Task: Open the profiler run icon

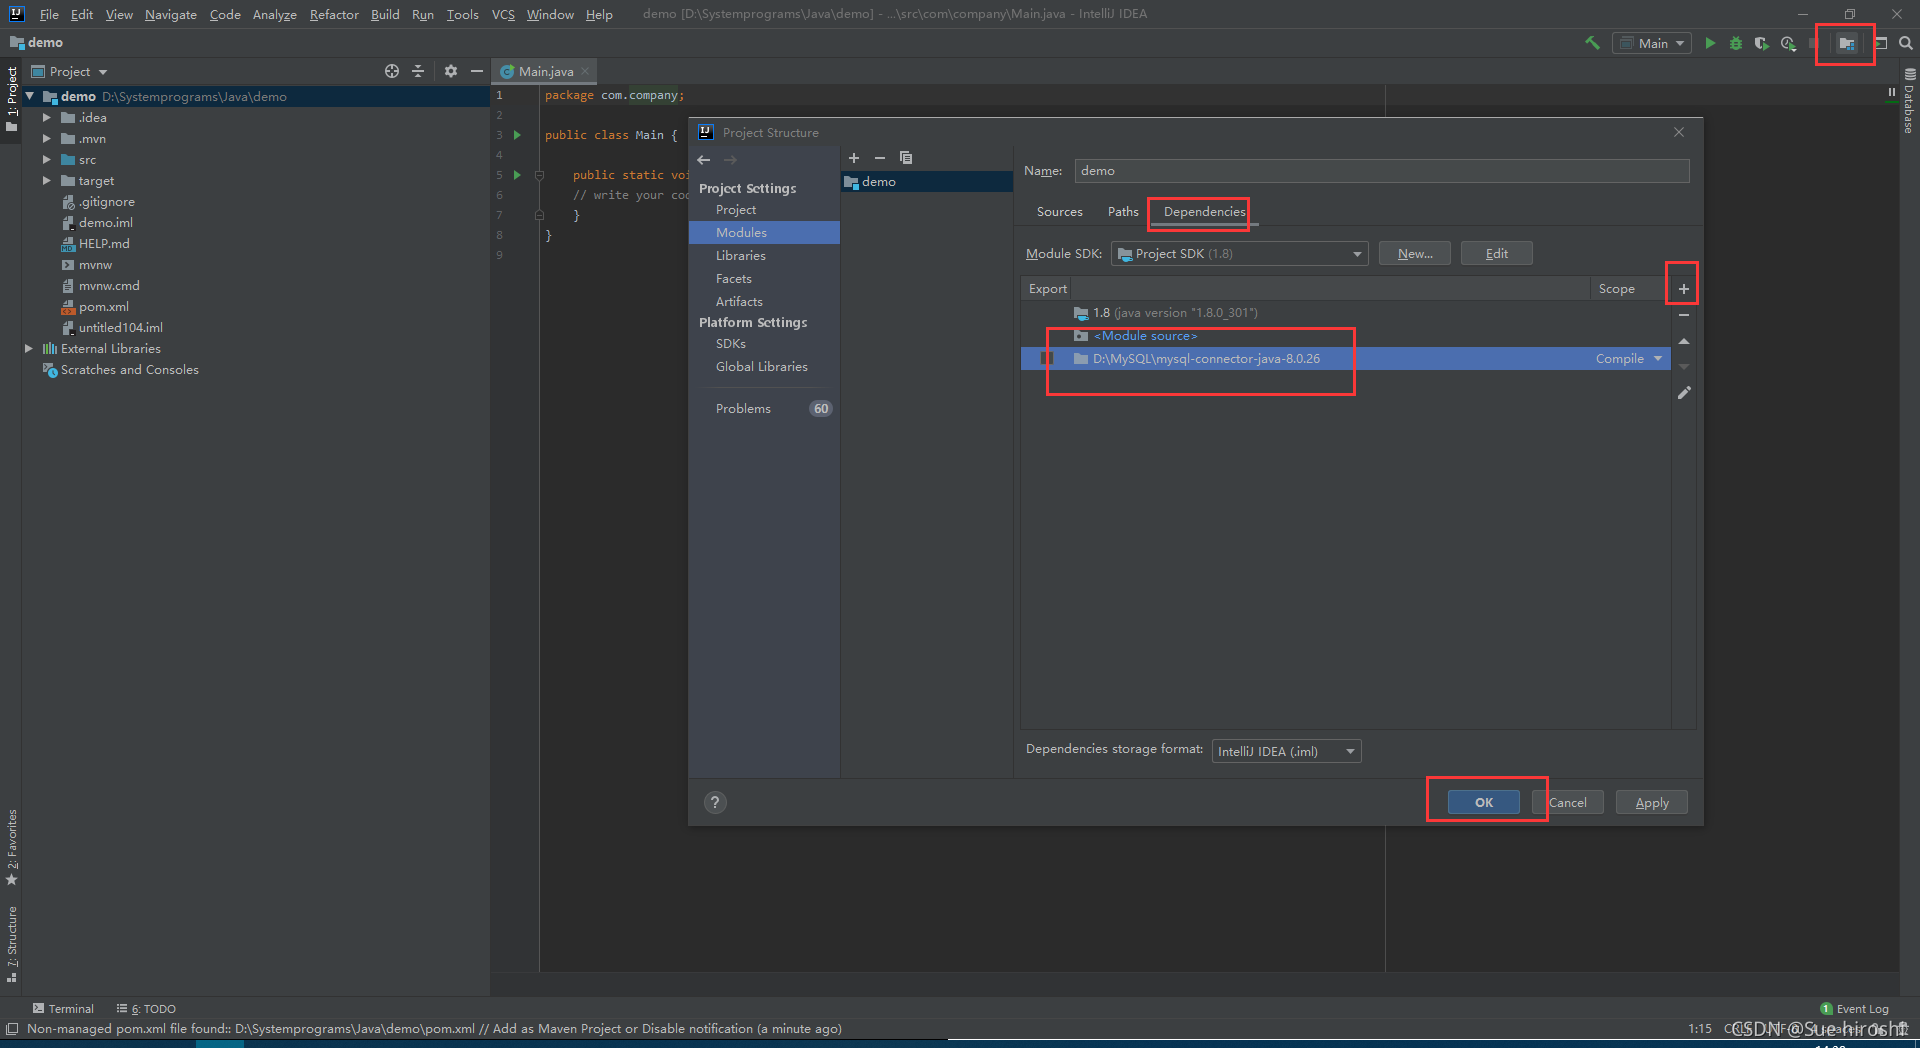Action: tap(1788, 43)
